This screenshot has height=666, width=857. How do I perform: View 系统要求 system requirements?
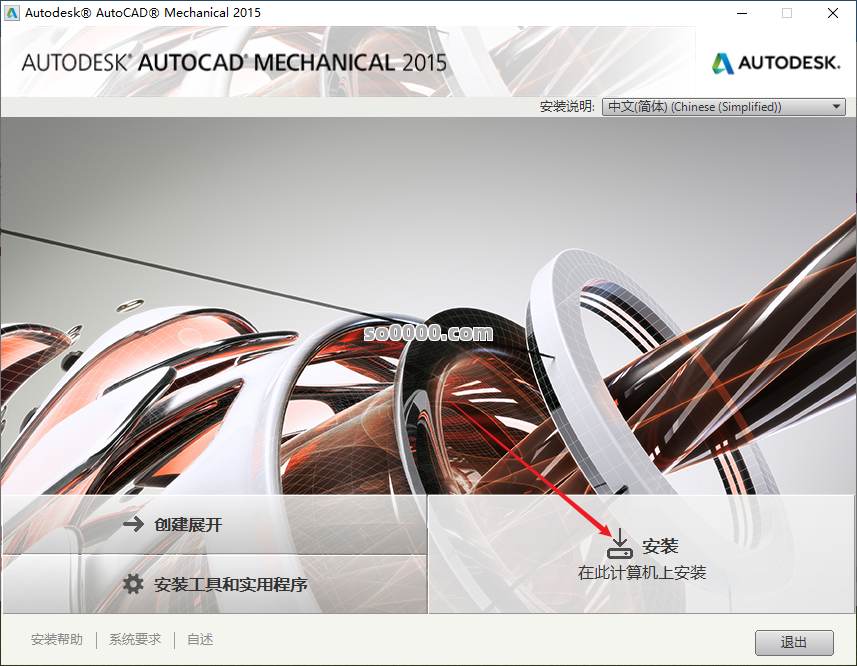point(134,639)
